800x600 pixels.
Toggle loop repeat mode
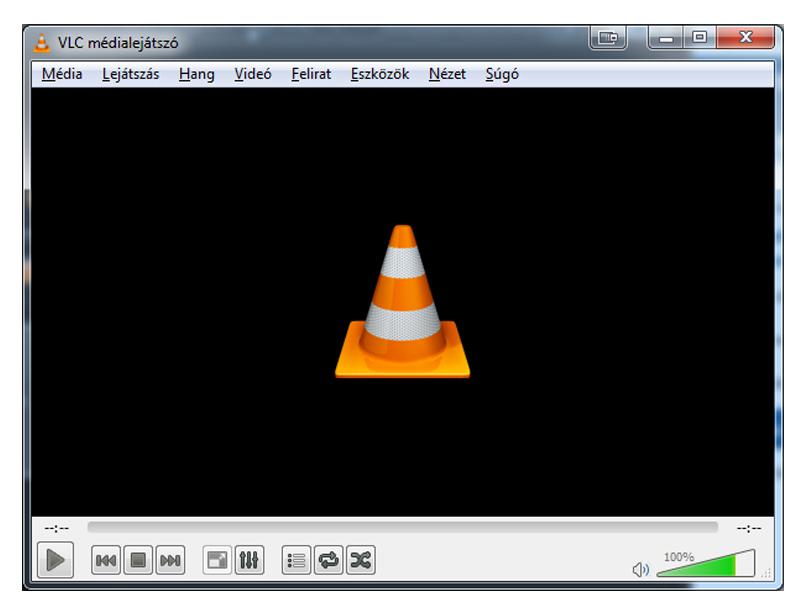pos(329,560)
